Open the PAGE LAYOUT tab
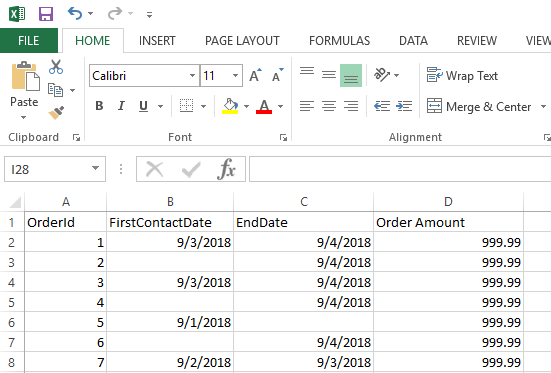Viewport: 551px width, 373px height. [242, 41]
